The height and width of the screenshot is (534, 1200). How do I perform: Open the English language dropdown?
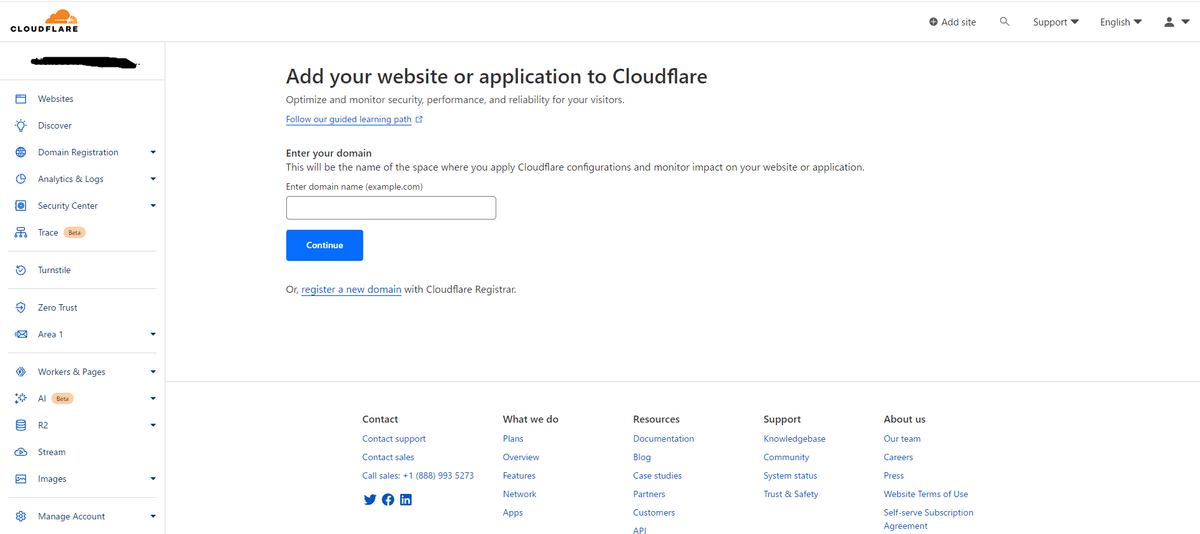[1120, 22]
